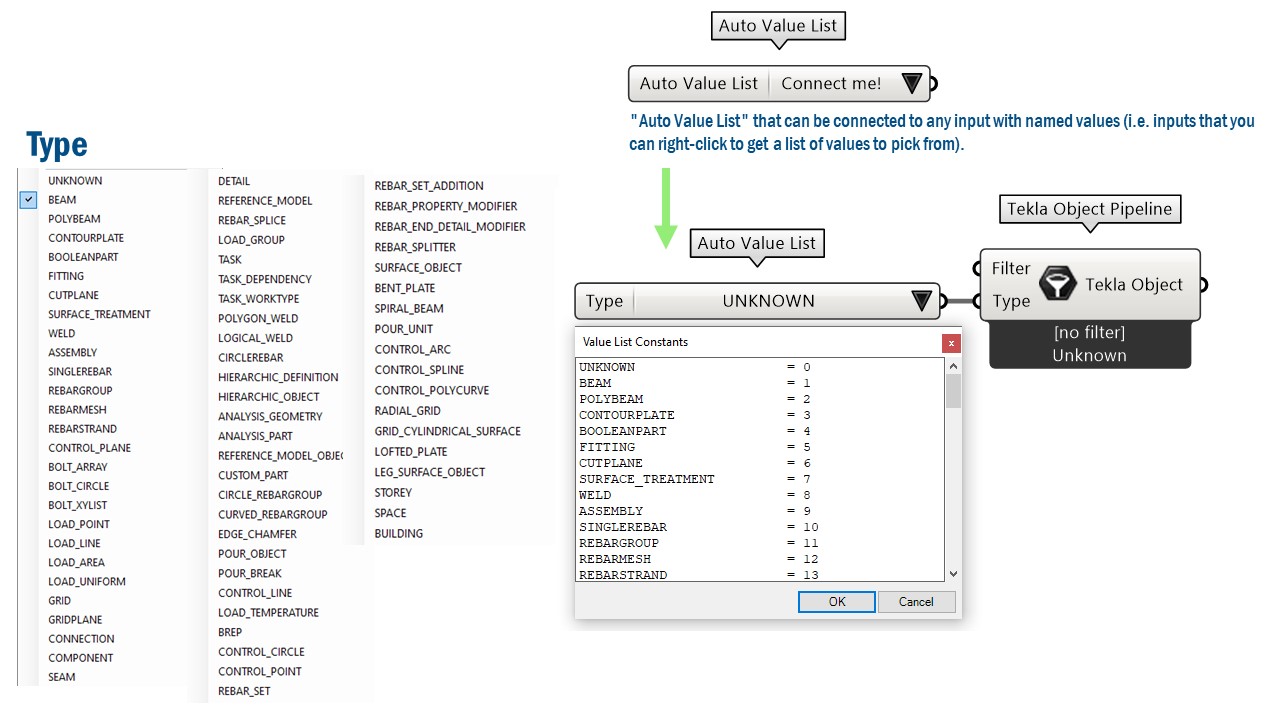Expand the Type UNKNOWN value list dropdown arrow
The image size is (1280, 720).
click(922, 301)
